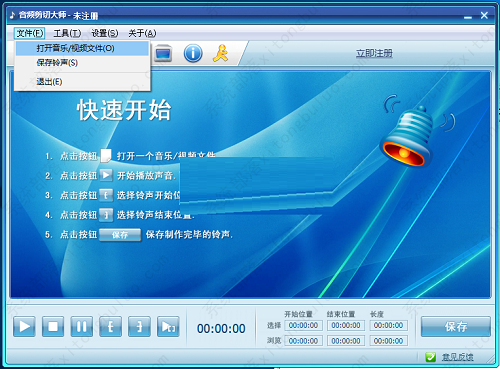Click the 选择 结束位置 time field
The width and height of the screenshot is (500, 369).
[x=346, y=325]
